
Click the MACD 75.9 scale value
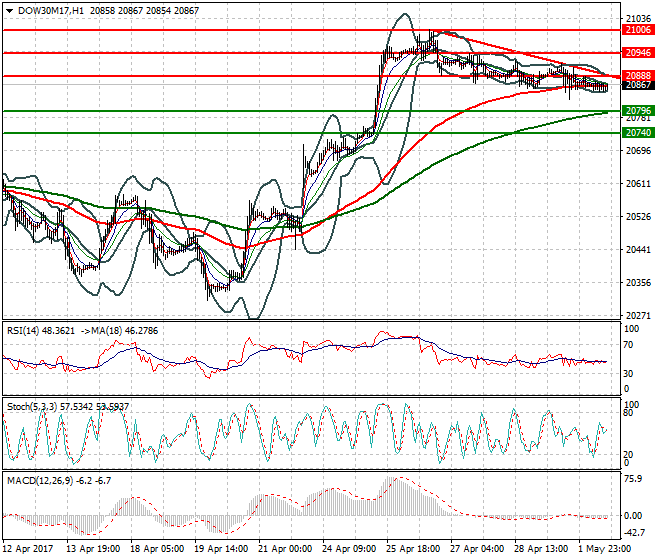(x=633, y=479)
